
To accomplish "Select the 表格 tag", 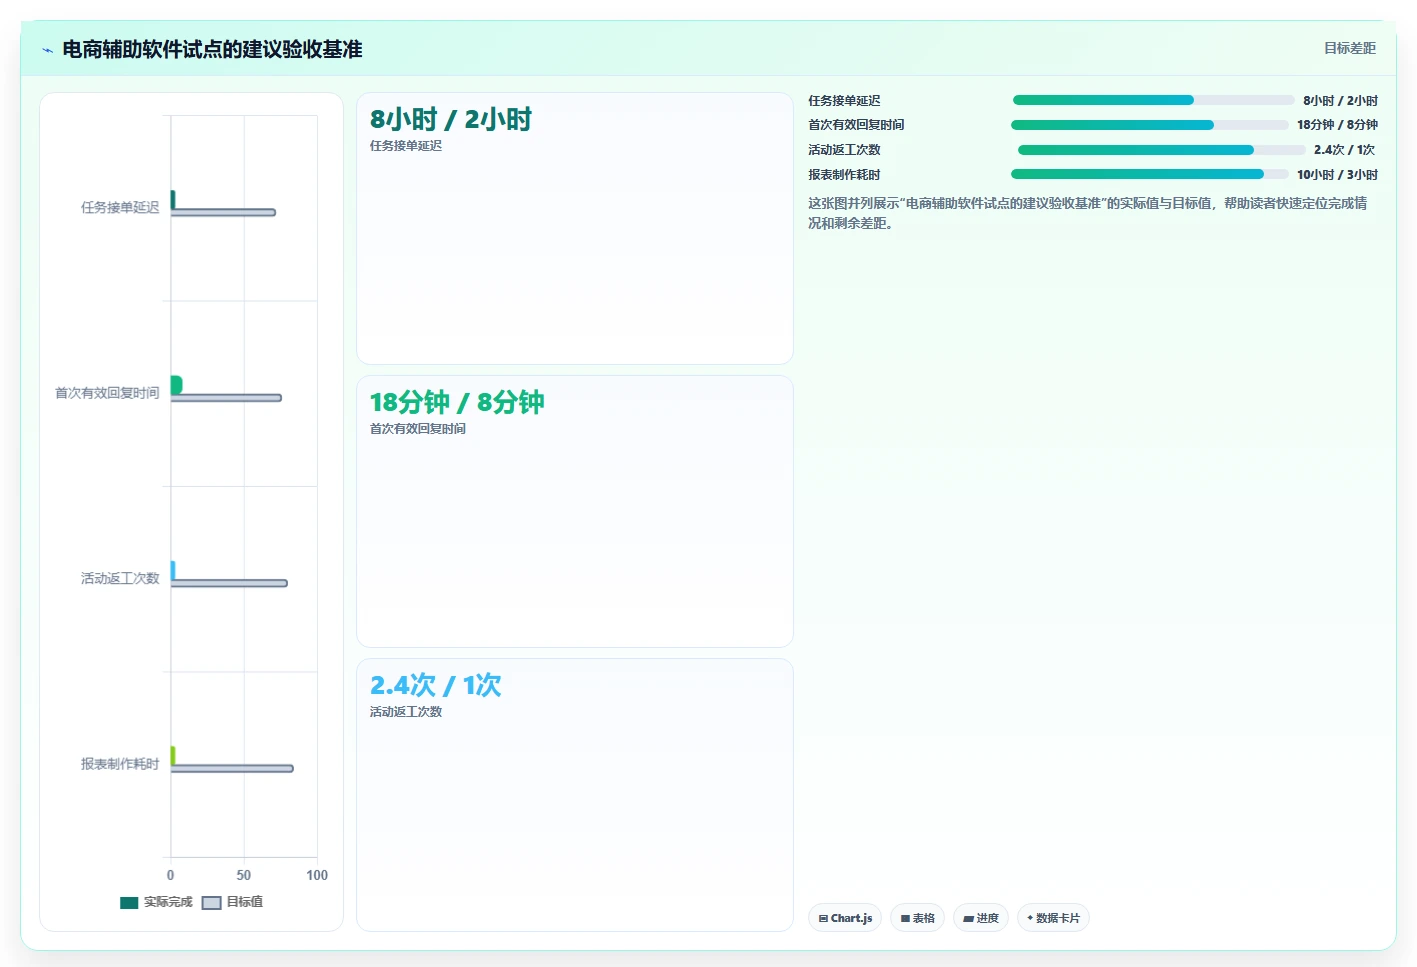I will click(917, 918).
